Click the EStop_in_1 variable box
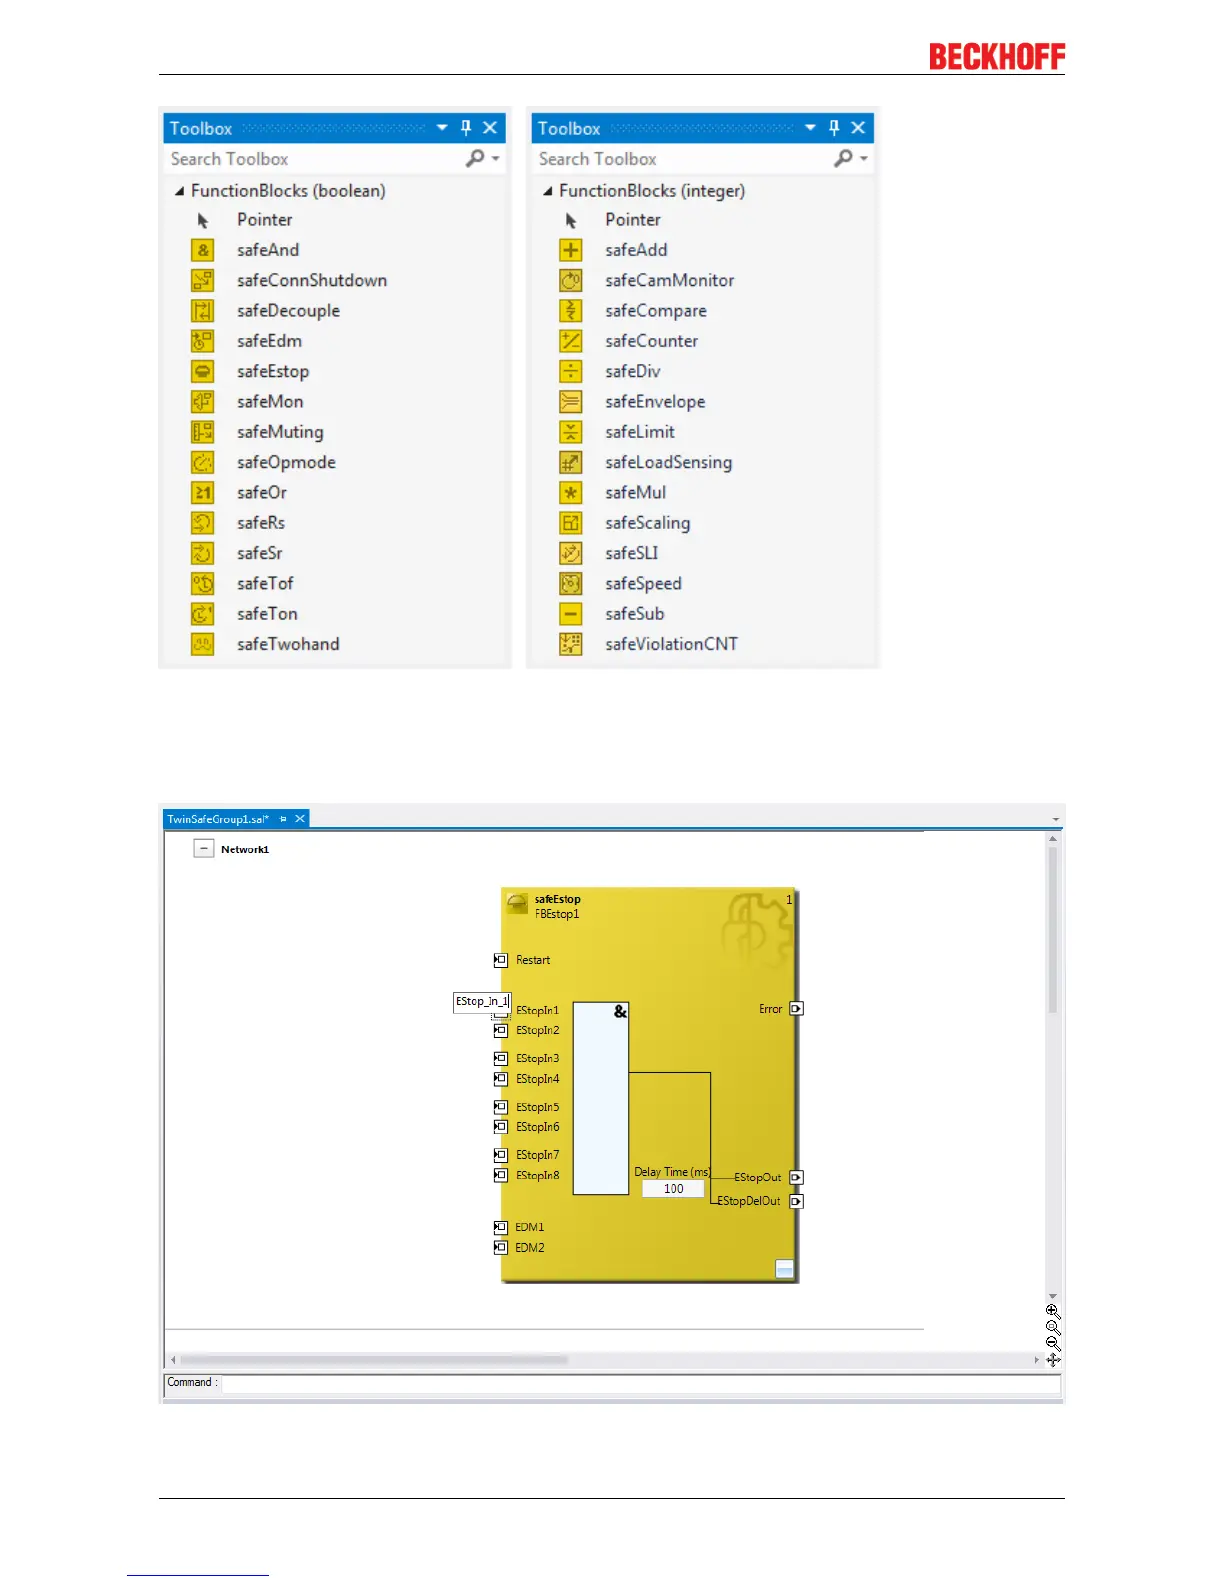Image resolution: width=1224 pixels, height=1584 pixels. pos(482,1002)
